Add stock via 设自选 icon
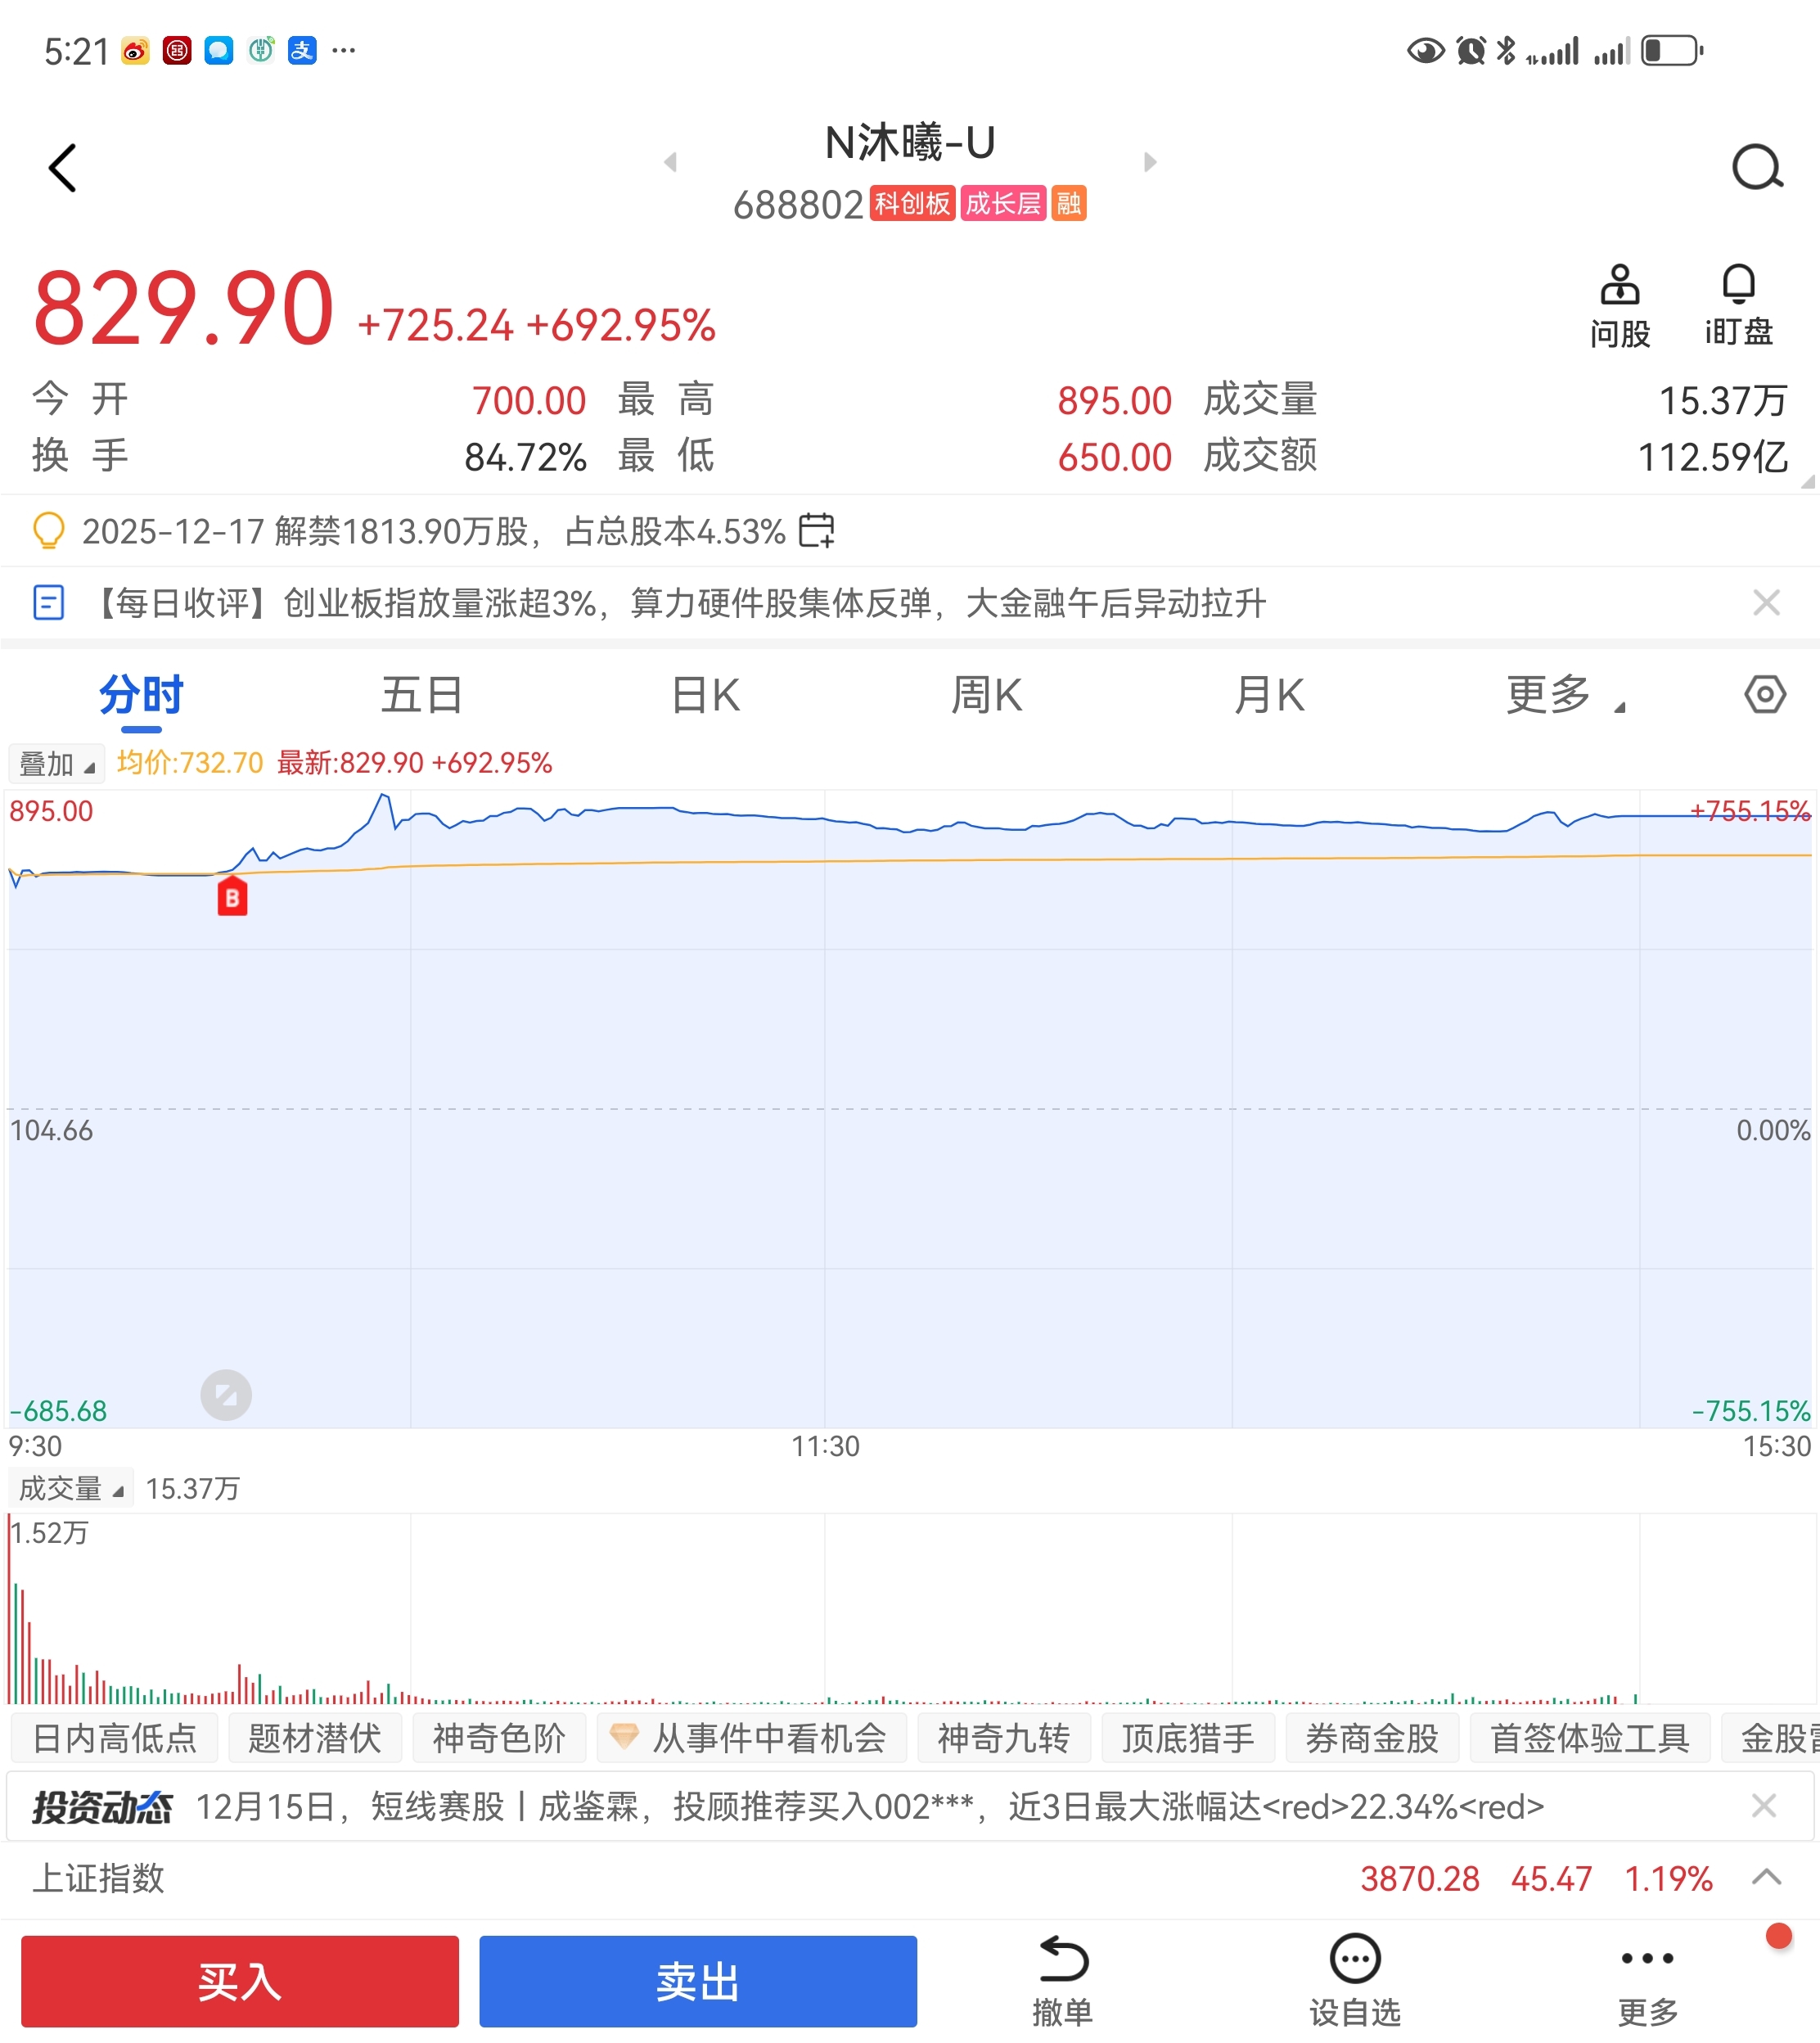The width and height of the screenshot is (1820, 2043). coord(1355,1960)
